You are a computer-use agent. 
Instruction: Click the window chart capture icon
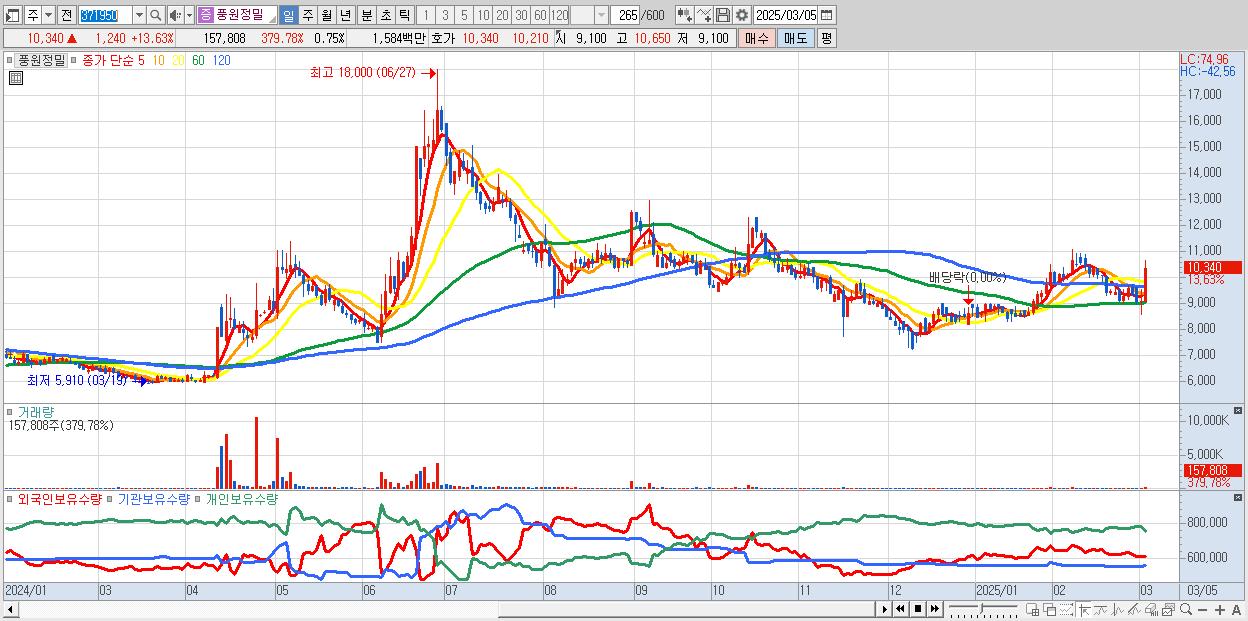coord(1168,609)
